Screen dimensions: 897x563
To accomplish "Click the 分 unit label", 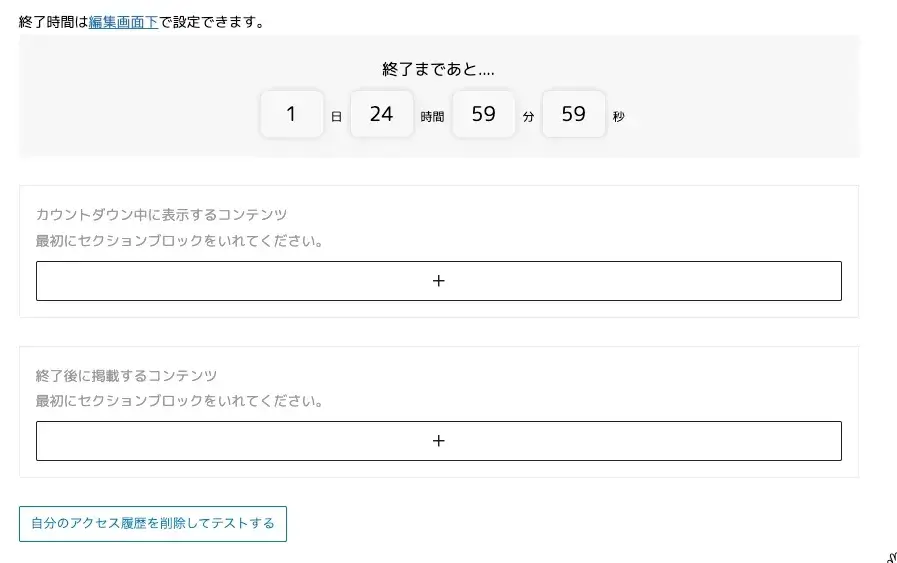I will (528, 117).
